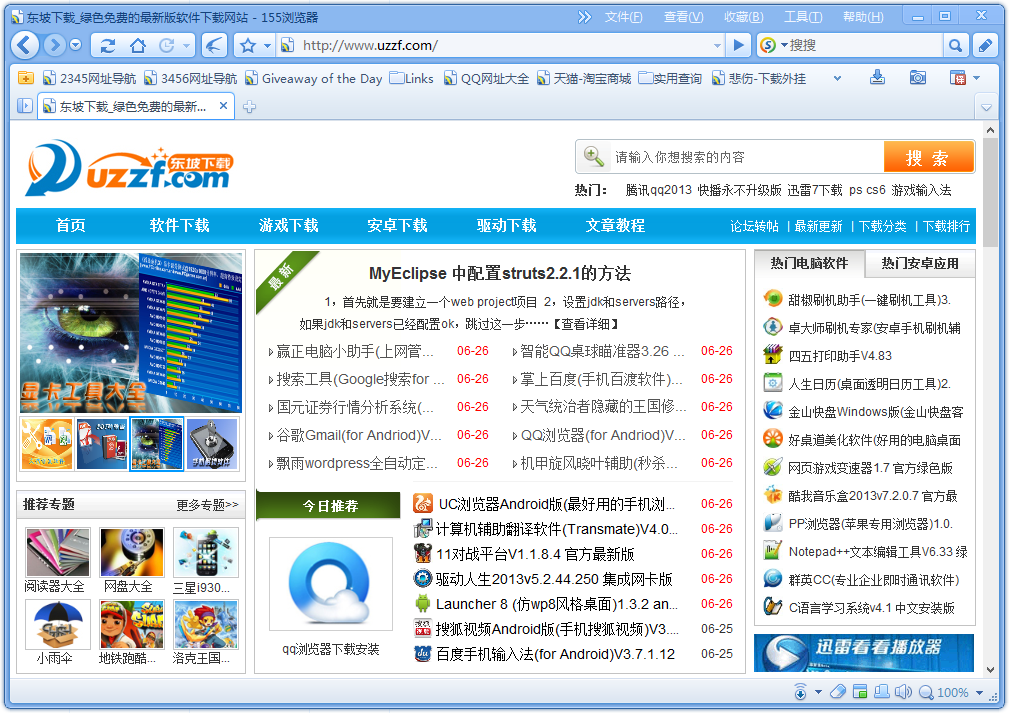Open the 工具(T) menu

pyautogui.click(x=802, y=17)
